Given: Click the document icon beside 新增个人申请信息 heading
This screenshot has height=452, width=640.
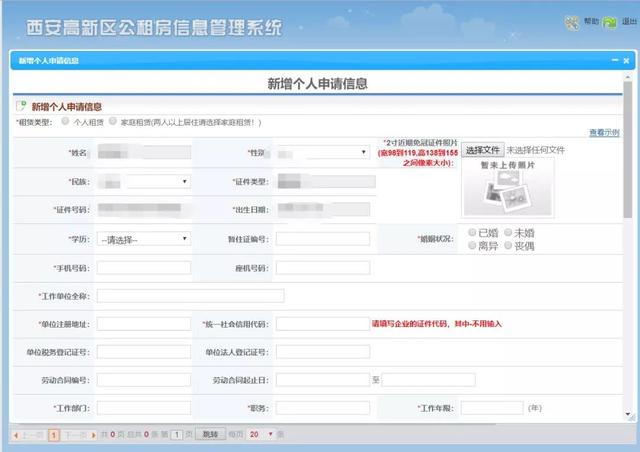Looking at the screenshot, I should pos(21,106).
